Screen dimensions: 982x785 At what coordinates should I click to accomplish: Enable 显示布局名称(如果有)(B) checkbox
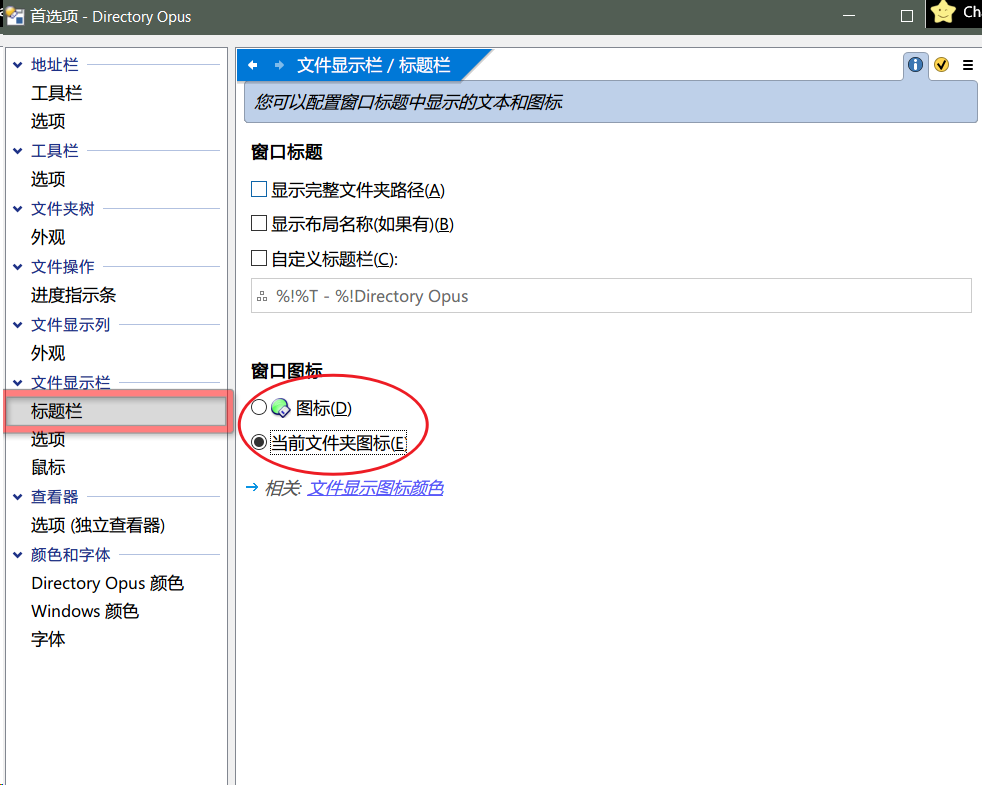(259, 223)
